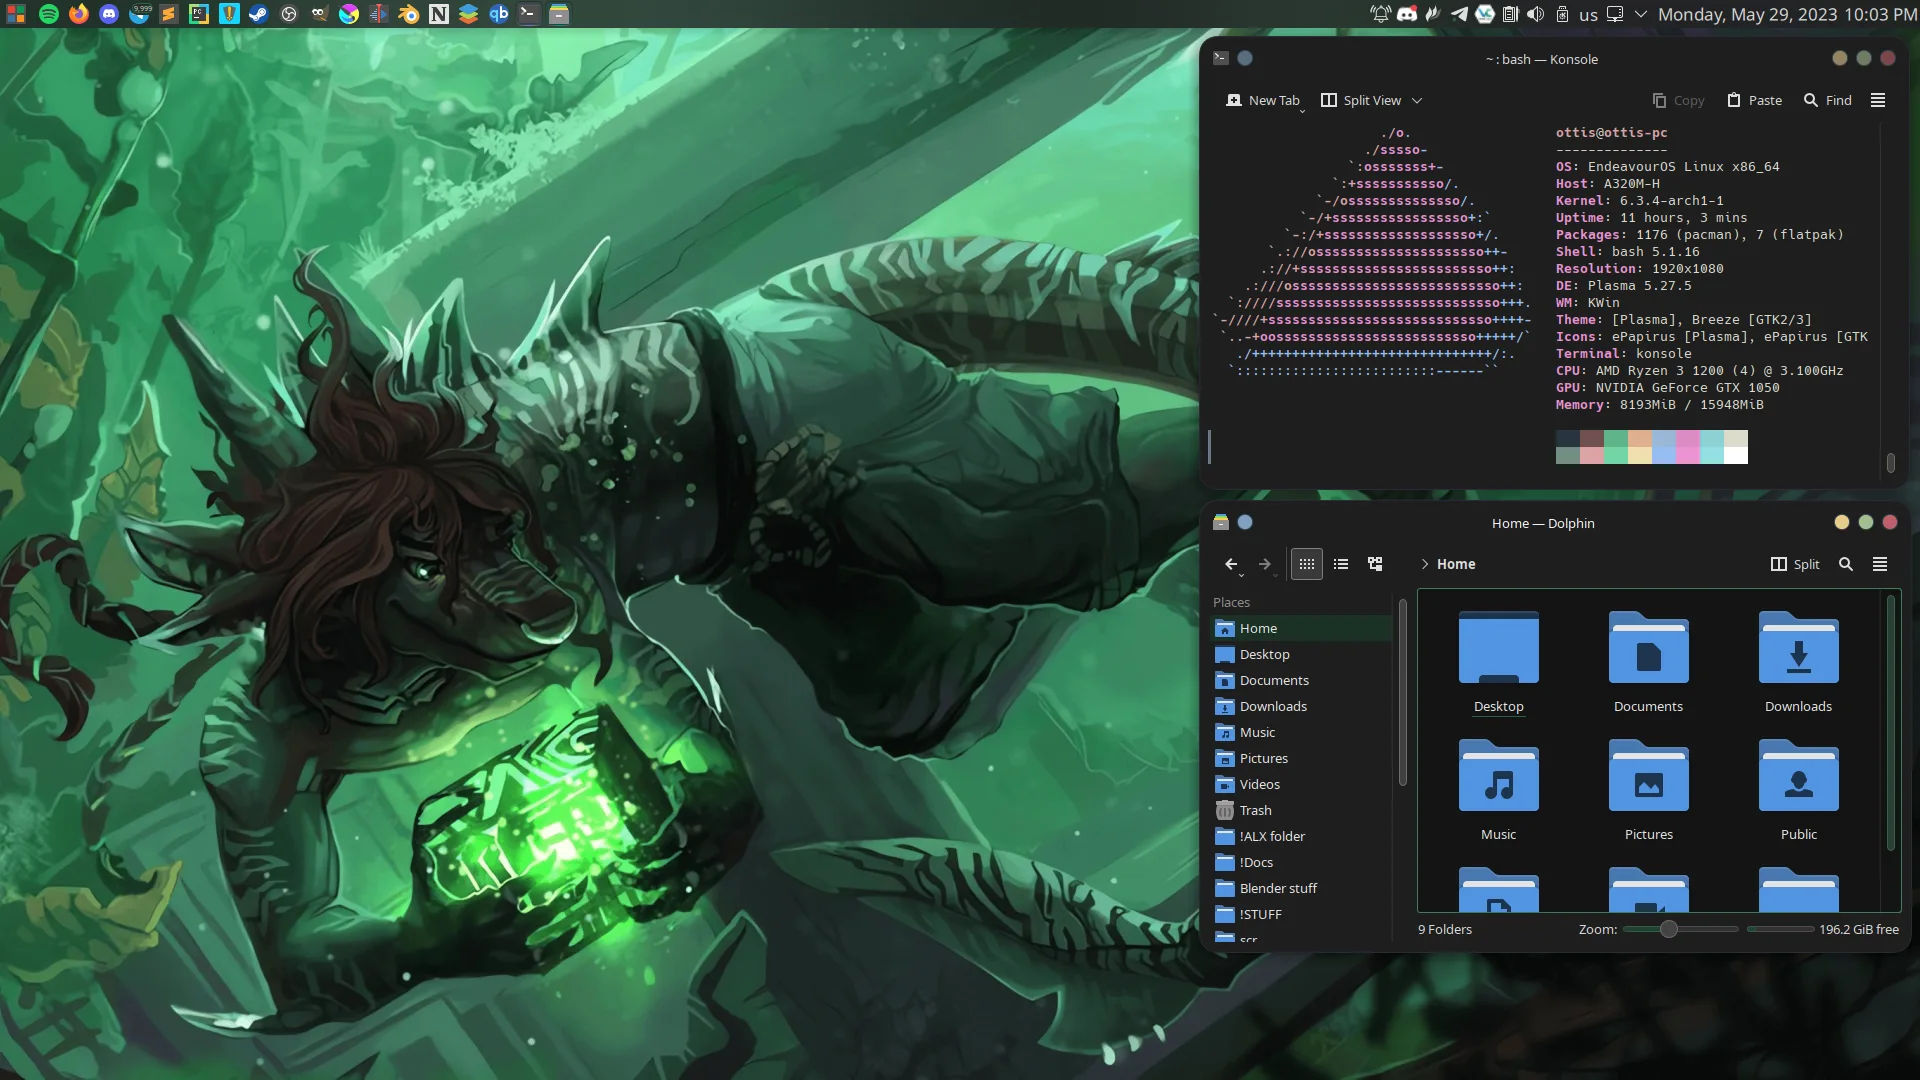Open a New Tab in Konsole
Viewport: 1920px width, 1080px height.
(x=1263, y=100)
